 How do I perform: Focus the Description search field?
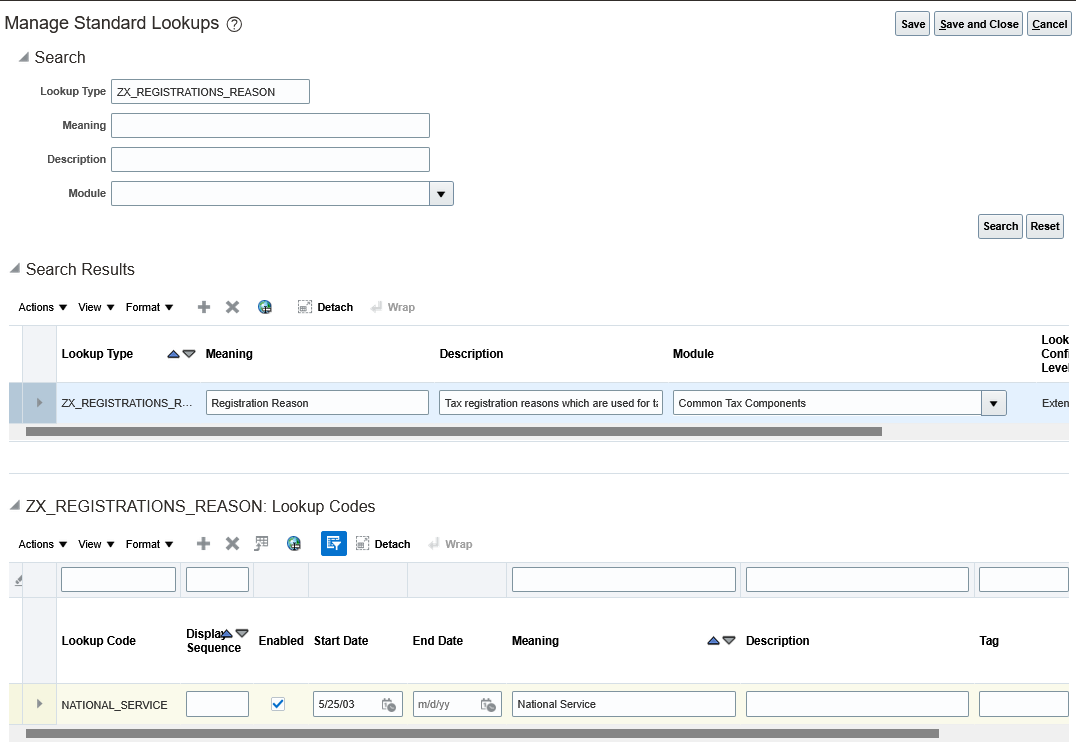tap(270, 159)
